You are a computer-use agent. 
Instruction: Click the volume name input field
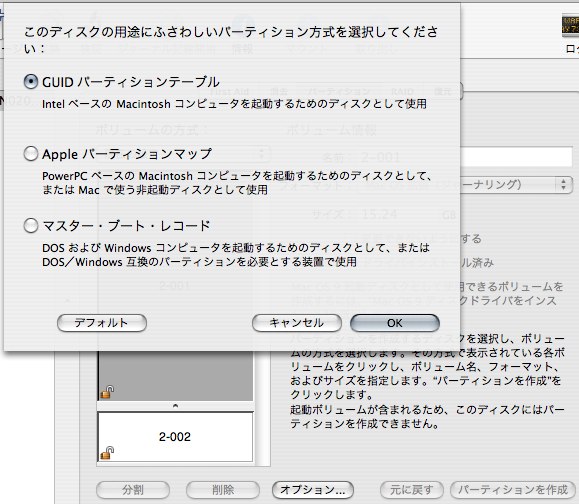[516, 157]
